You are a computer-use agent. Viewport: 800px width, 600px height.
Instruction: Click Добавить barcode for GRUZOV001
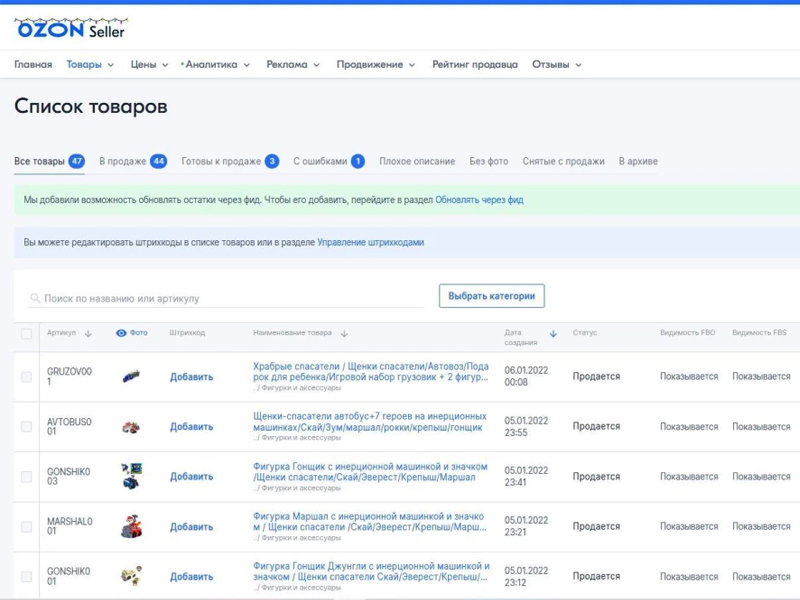tap(191, 377)
